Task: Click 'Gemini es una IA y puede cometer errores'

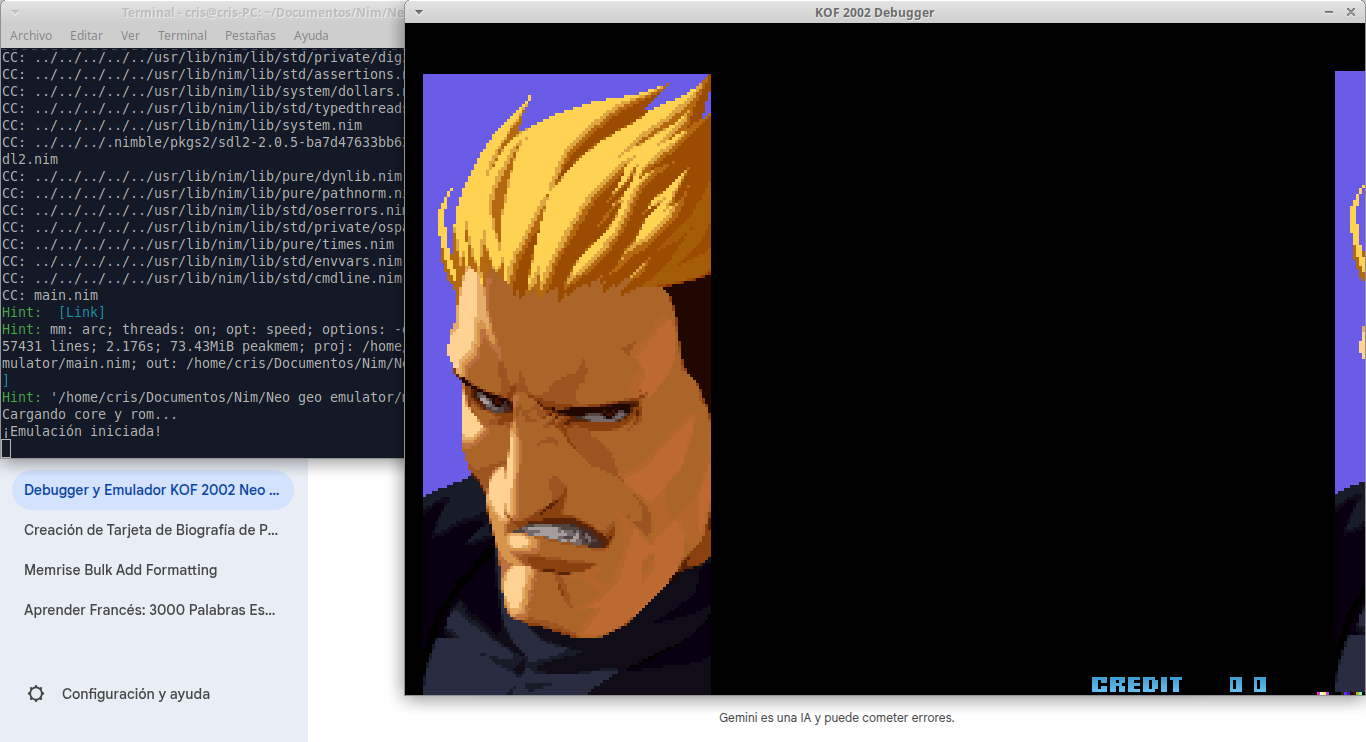Action: 837,718
